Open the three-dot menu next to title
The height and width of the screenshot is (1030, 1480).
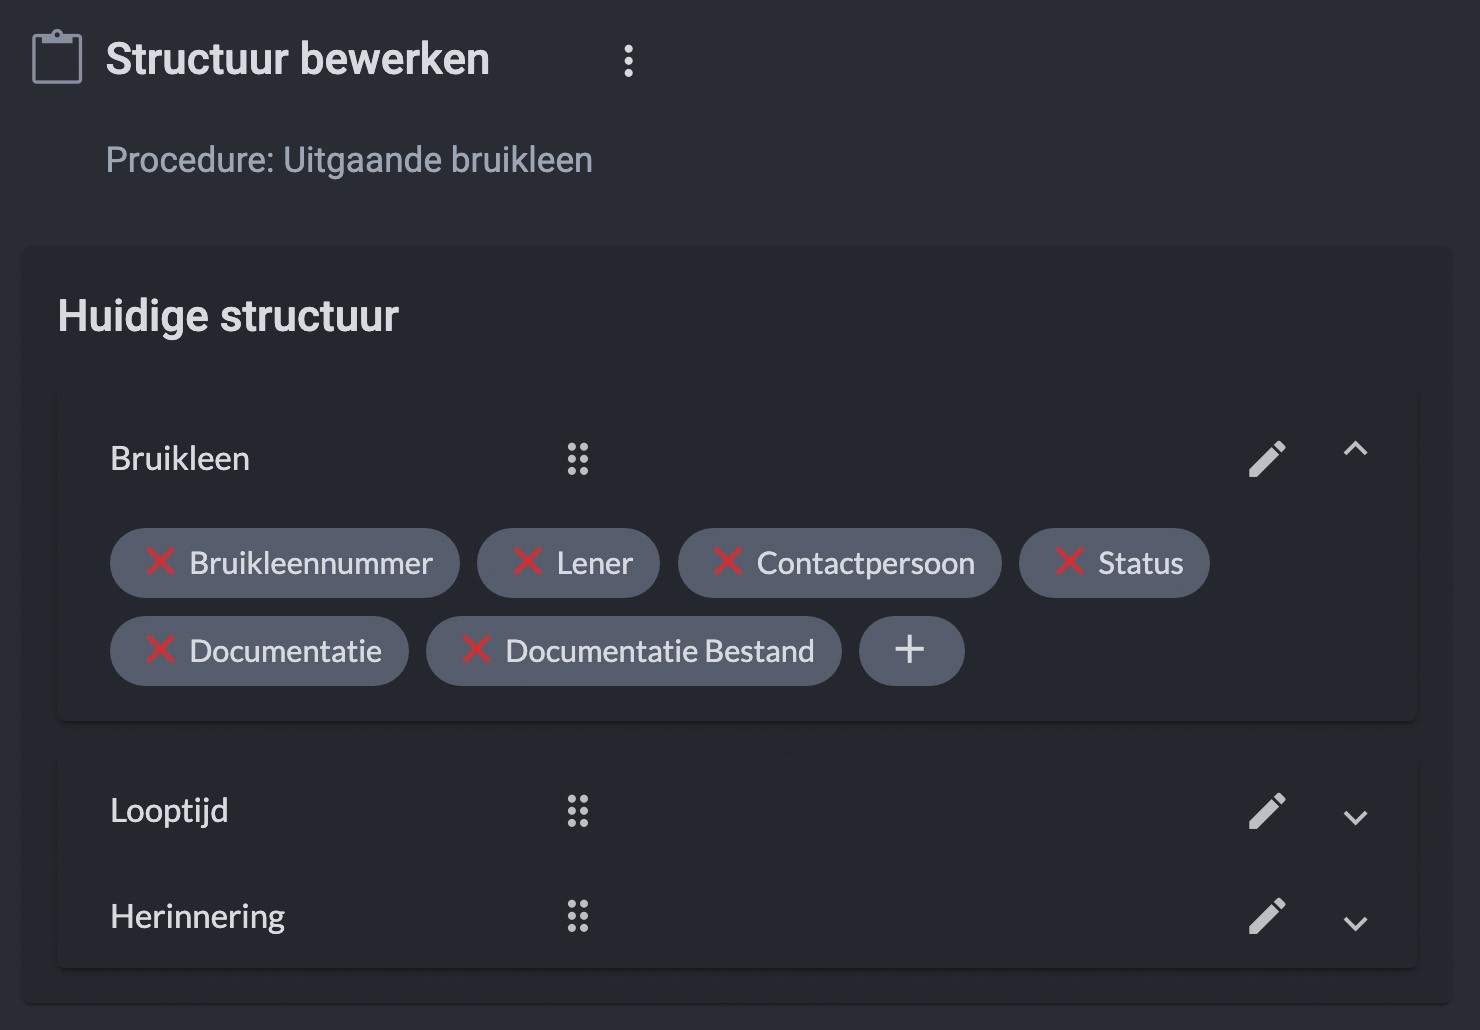coord(628,61)
